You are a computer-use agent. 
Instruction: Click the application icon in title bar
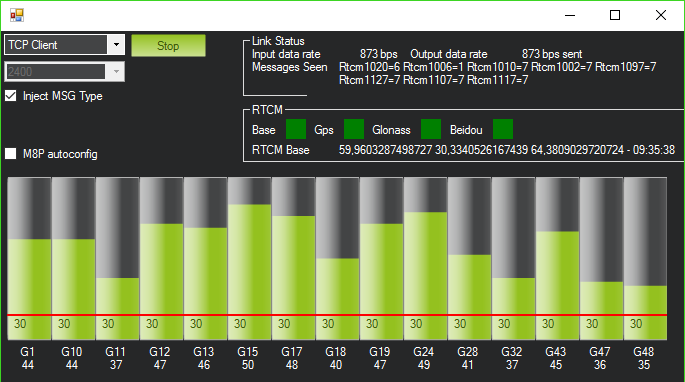pyautogui.click(x=17, y=15)
